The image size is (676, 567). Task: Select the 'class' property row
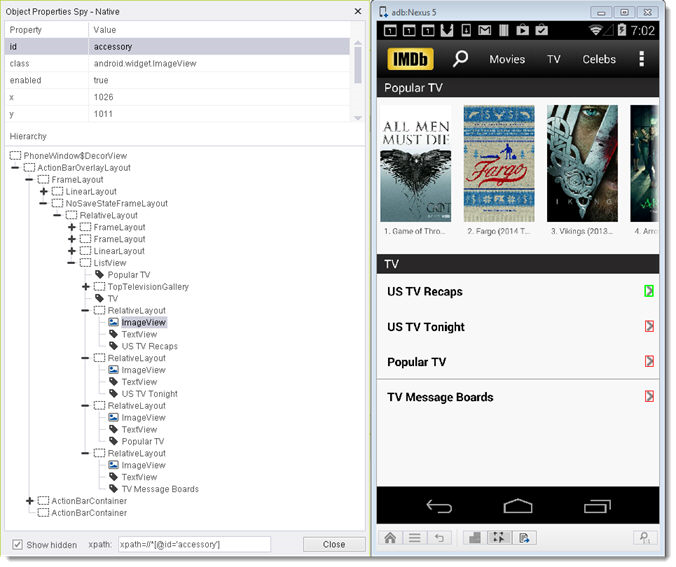178,64
